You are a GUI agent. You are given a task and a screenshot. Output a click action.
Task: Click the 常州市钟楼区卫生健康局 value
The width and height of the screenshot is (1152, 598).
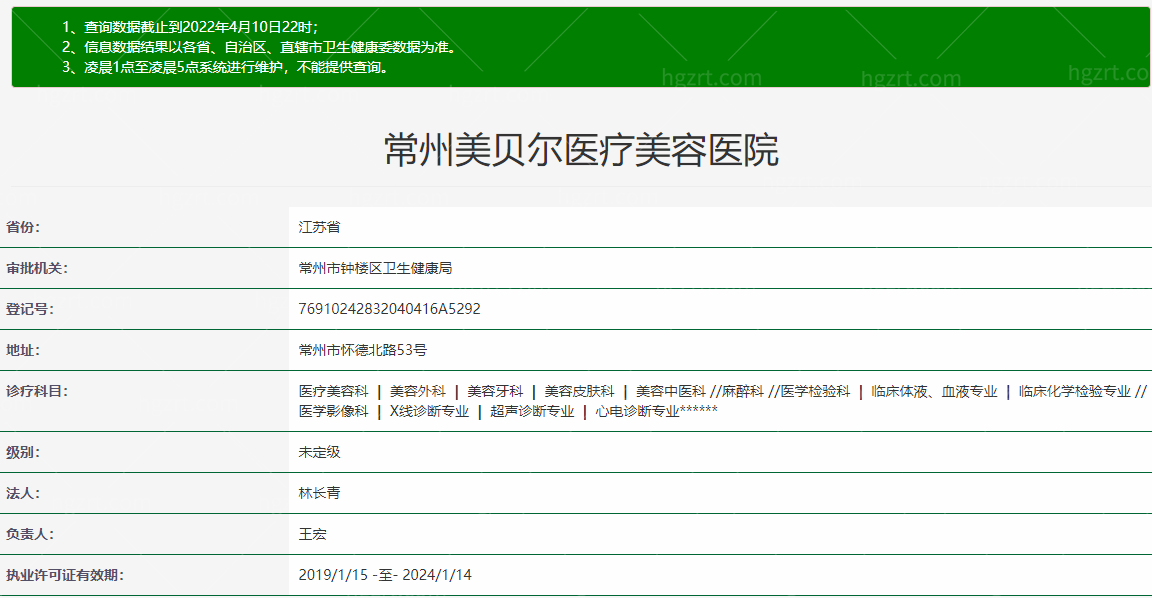coord(375,268)
